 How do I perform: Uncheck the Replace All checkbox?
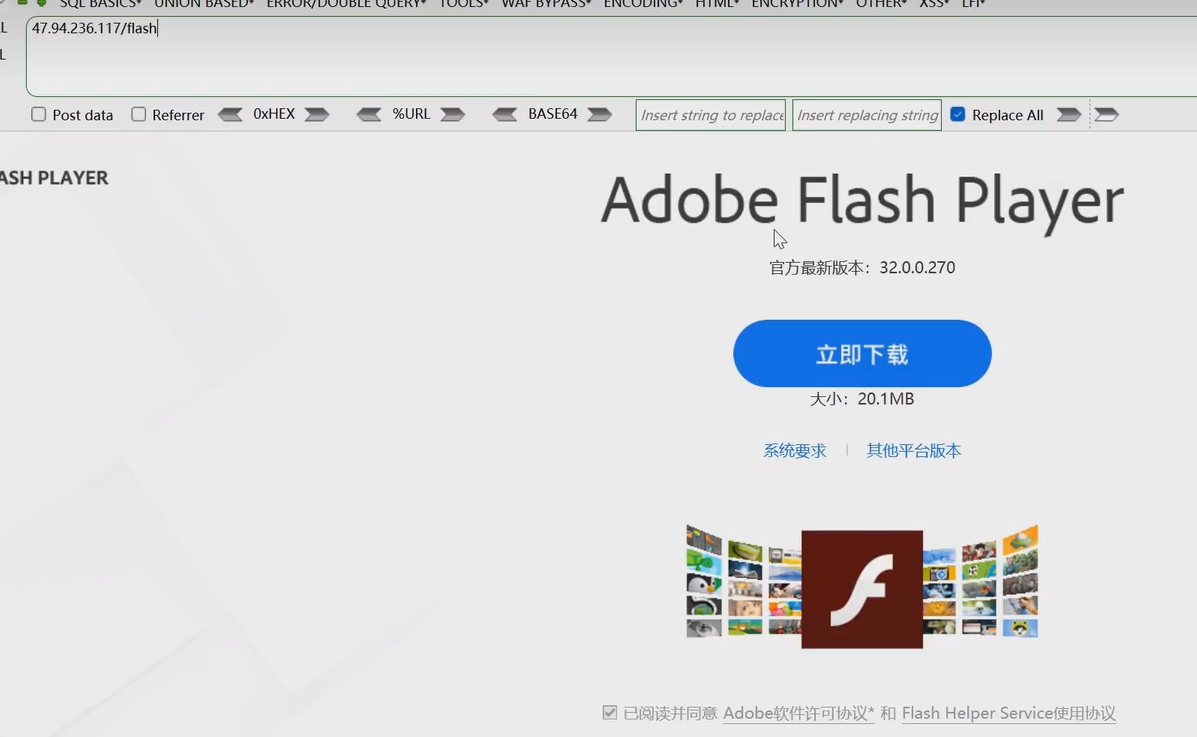[957, 115]
